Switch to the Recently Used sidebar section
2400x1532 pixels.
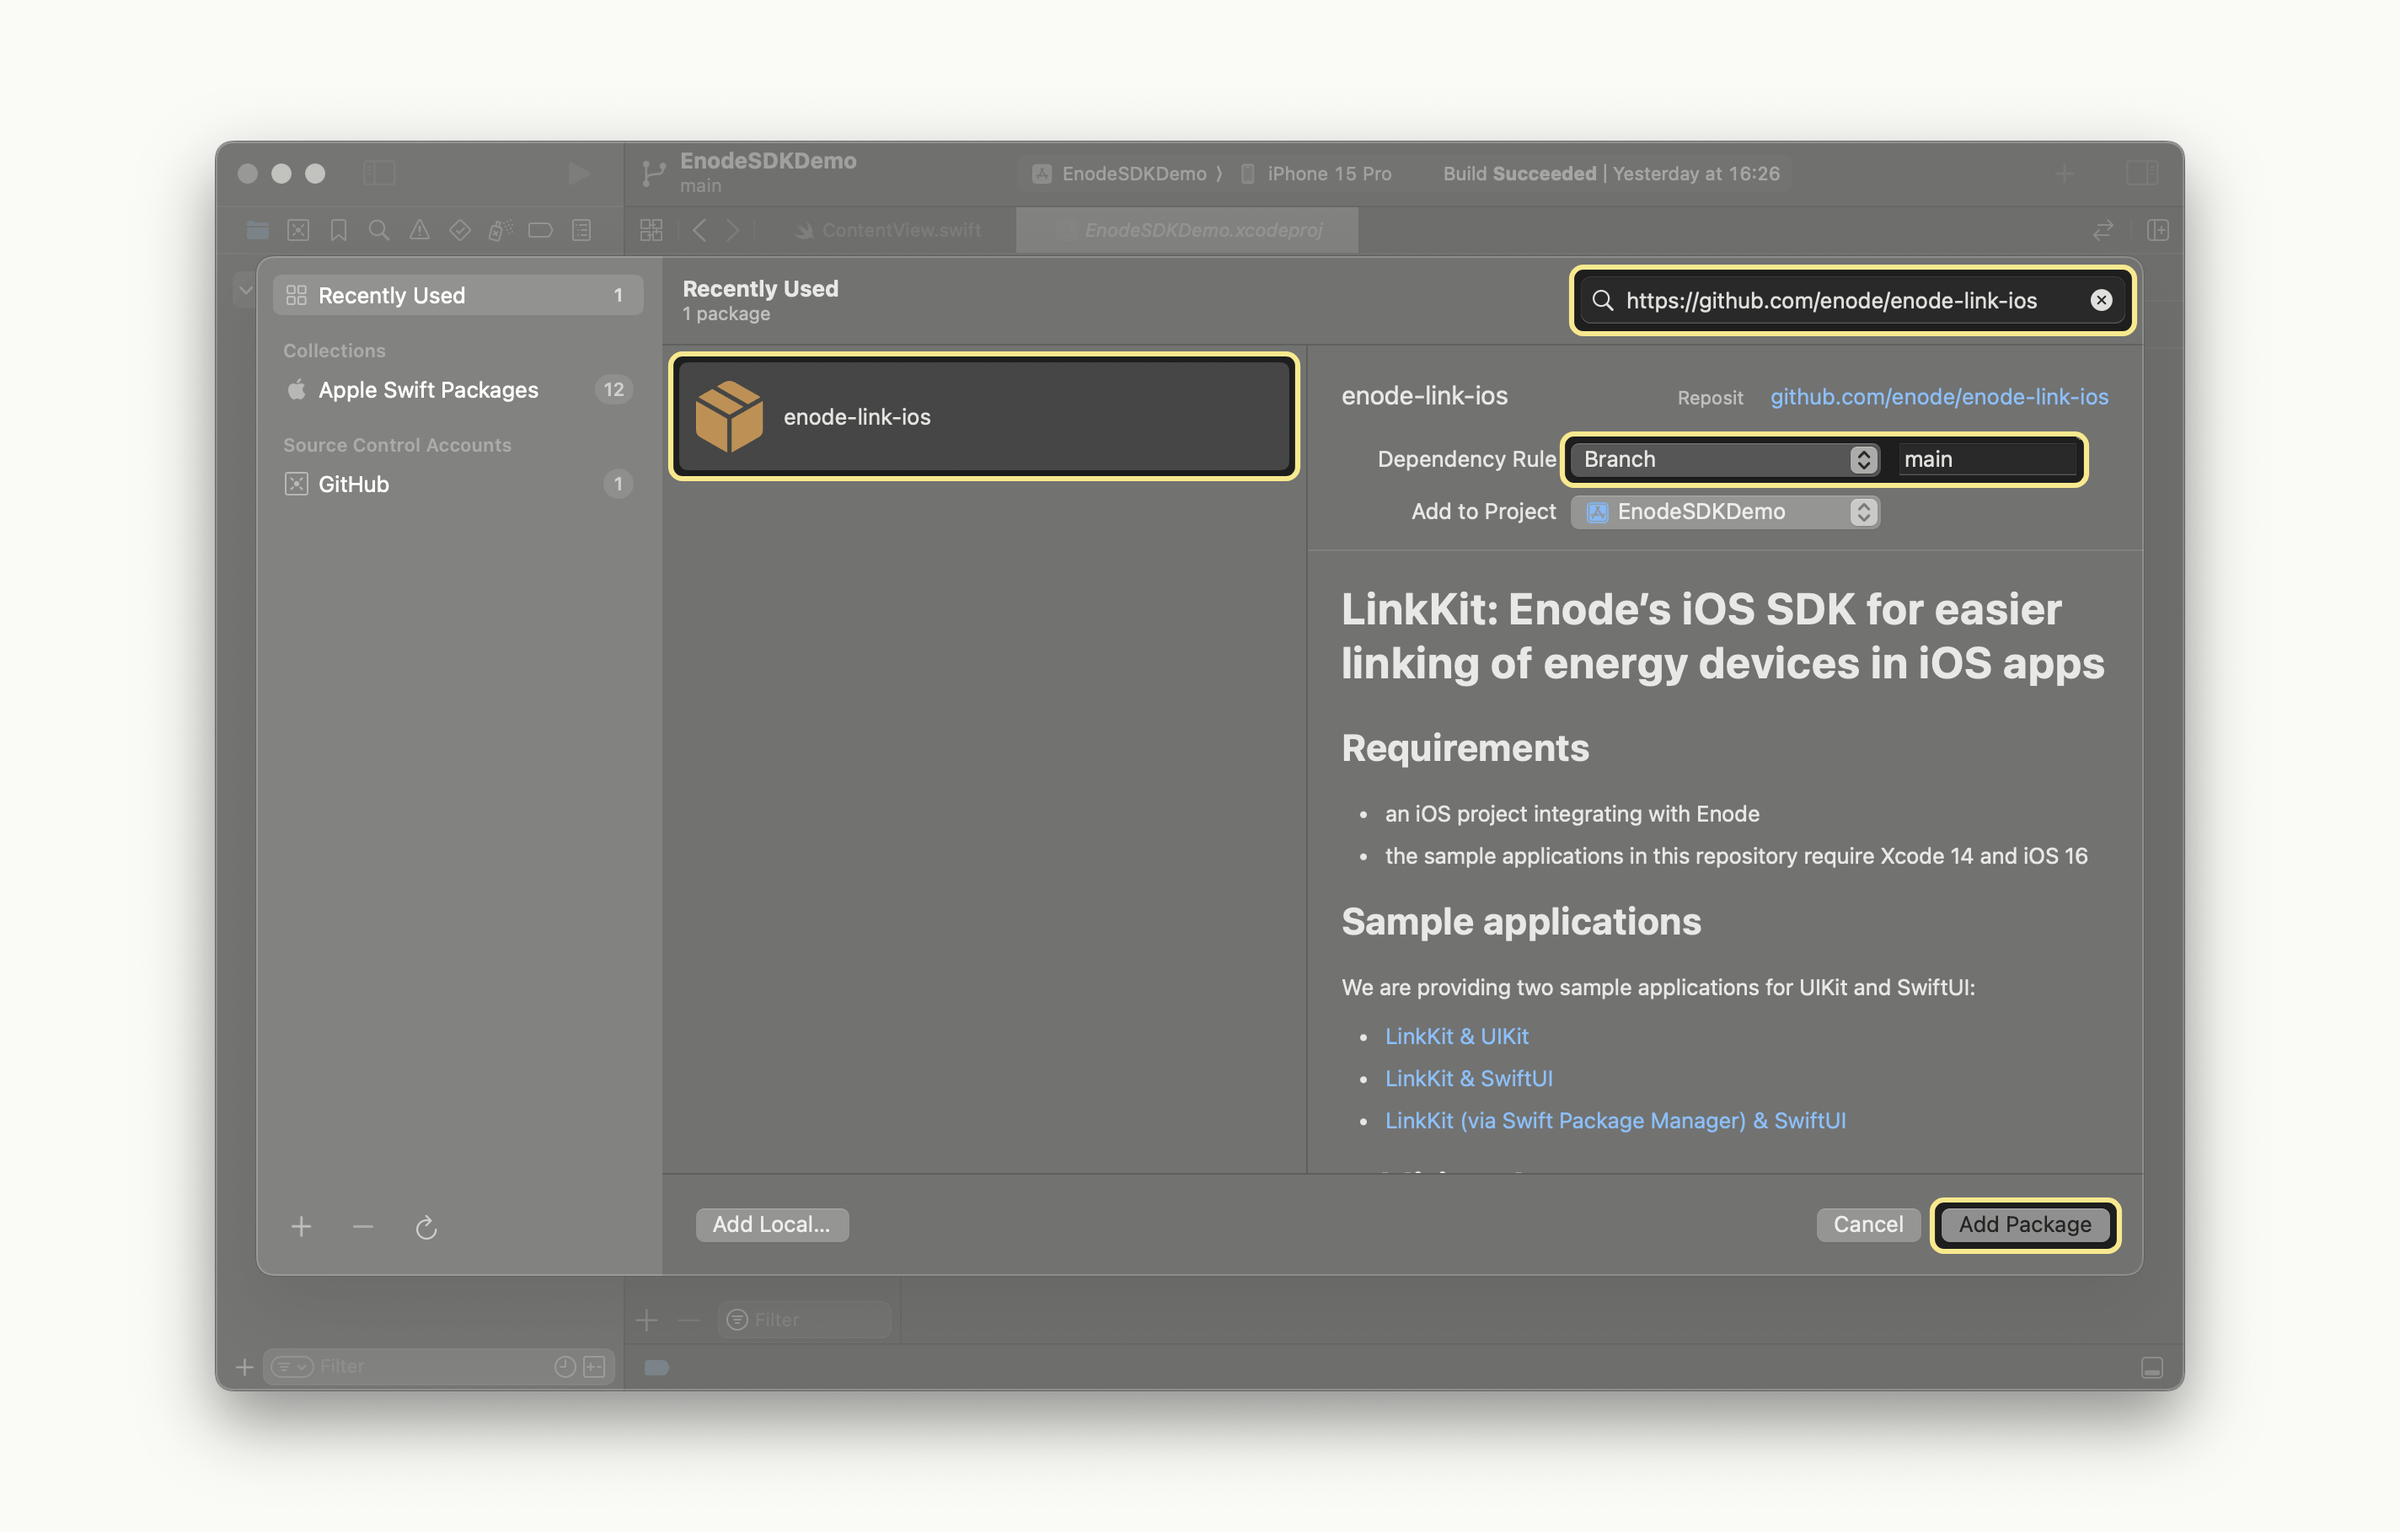tap(392, 294)
